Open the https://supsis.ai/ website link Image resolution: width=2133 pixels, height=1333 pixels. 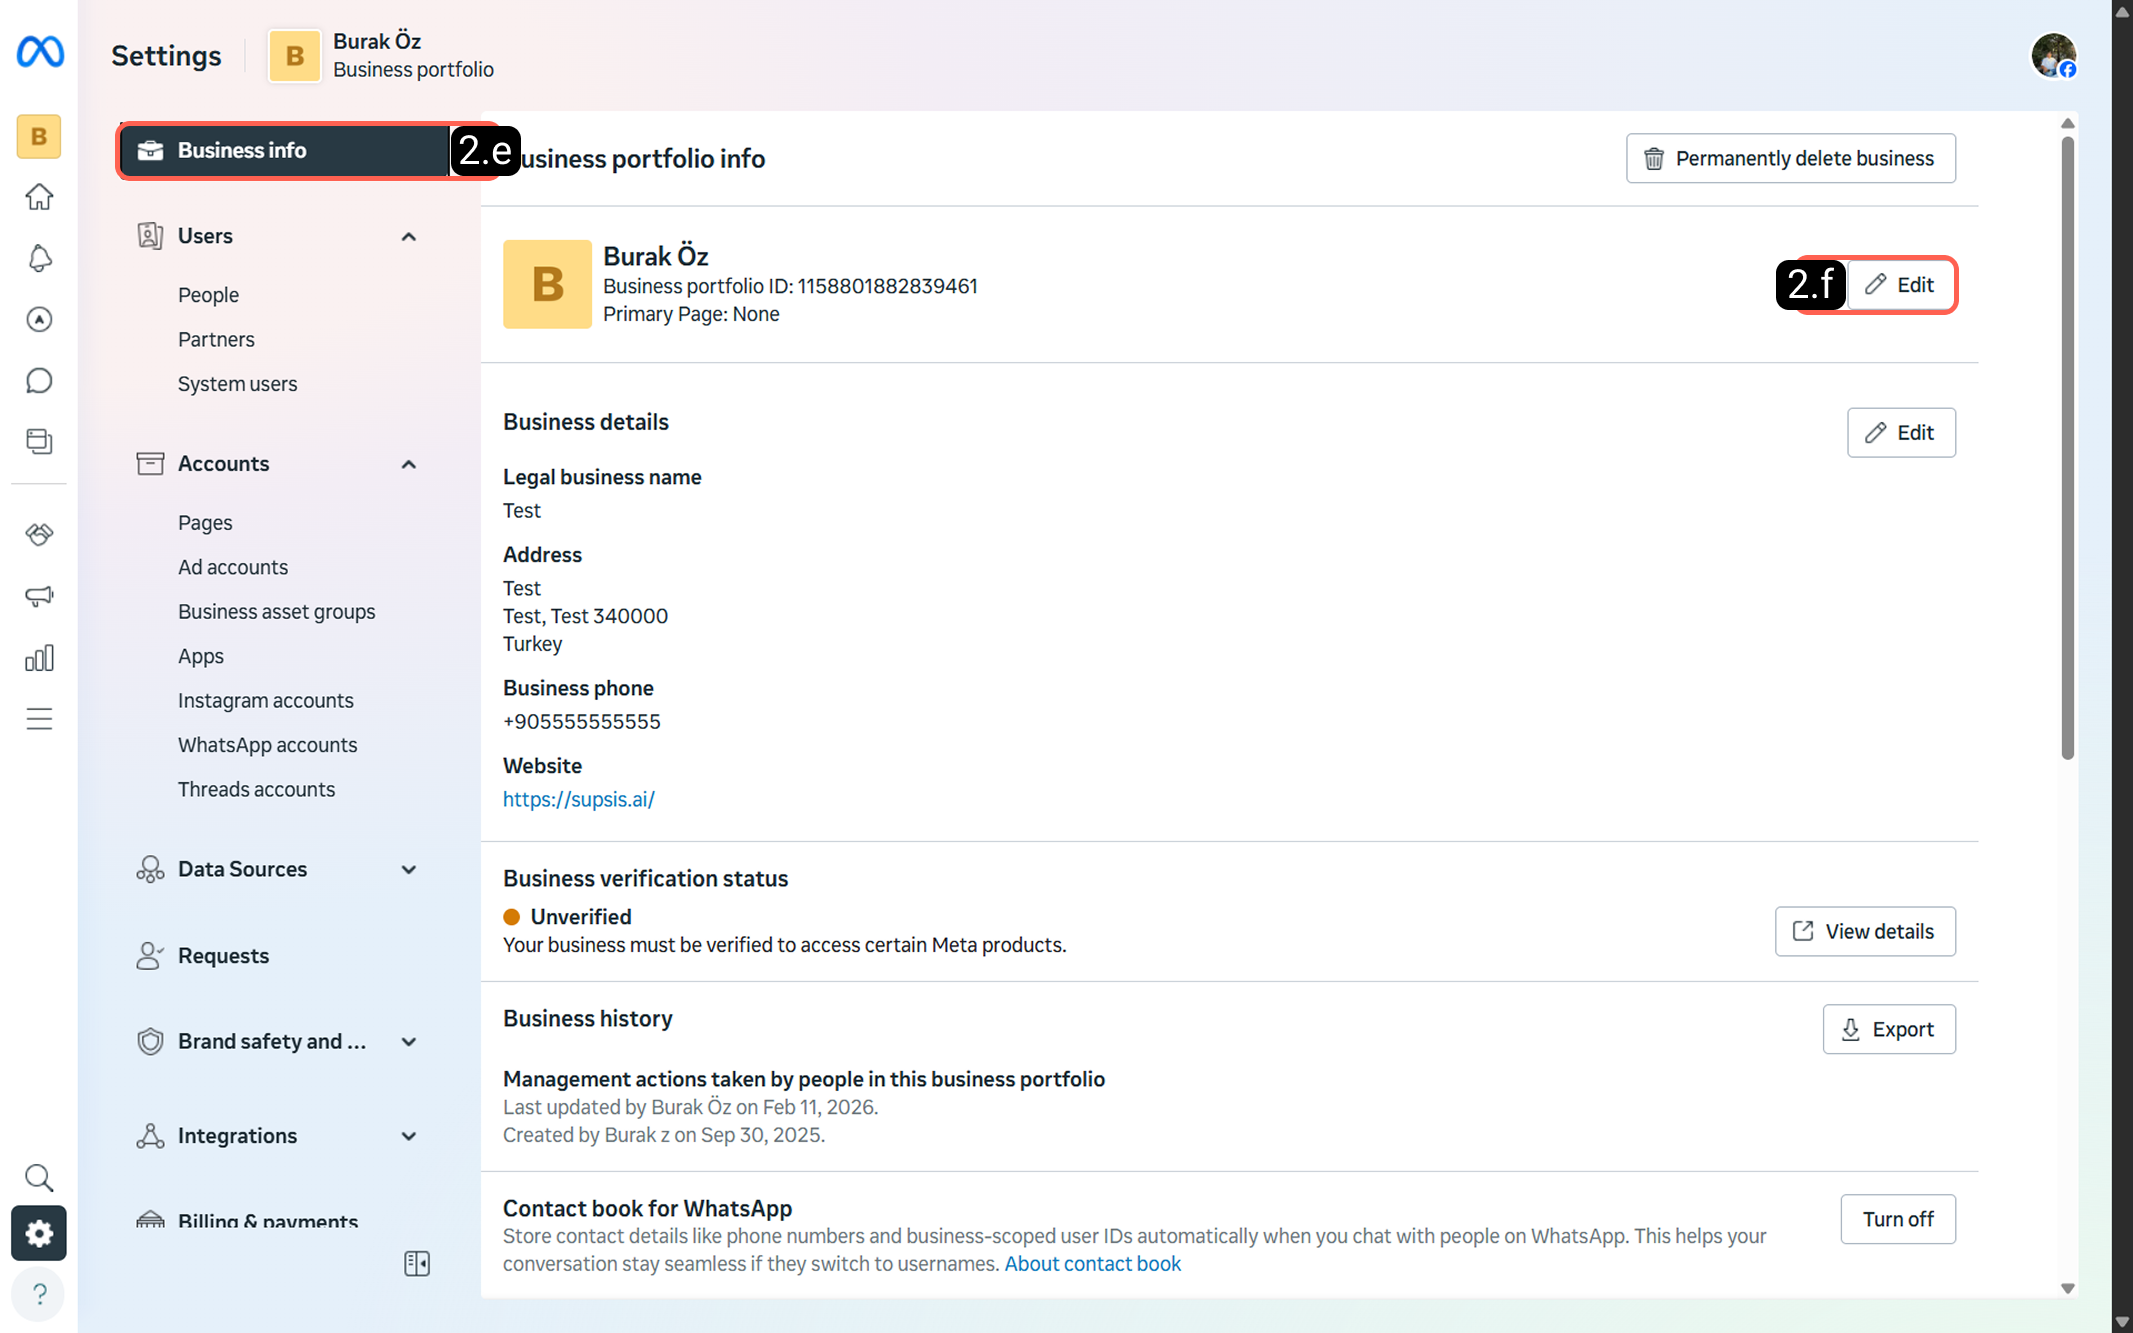(x=579, y=799)
